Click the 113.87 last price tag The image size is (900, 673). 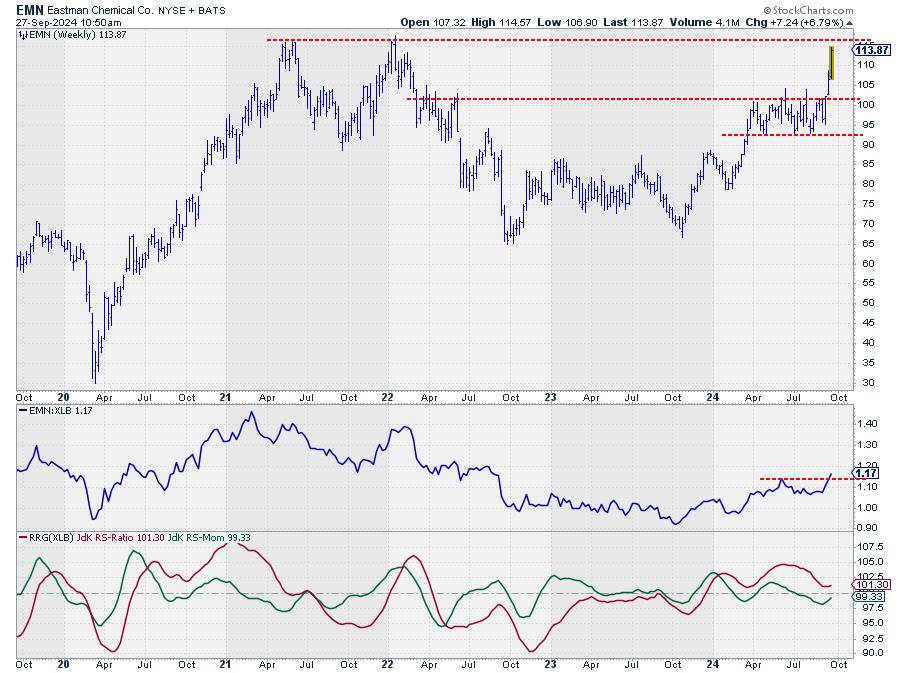click(872, 50)
